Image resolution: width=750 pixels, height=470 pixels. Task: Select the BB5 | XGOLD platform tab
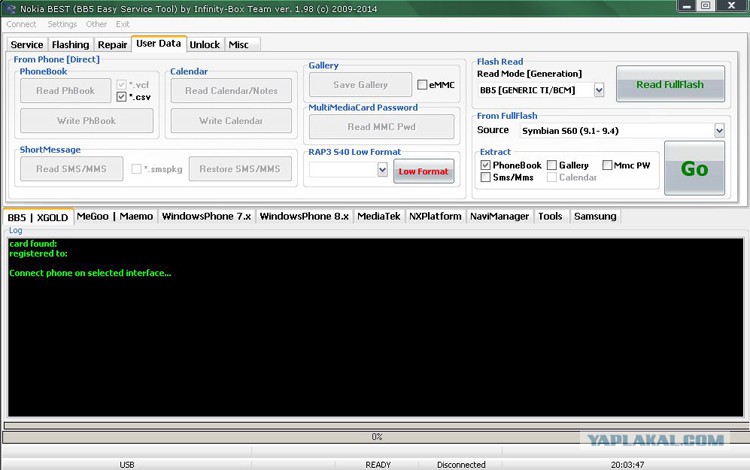pyautogui.click(x=38, y=217)
